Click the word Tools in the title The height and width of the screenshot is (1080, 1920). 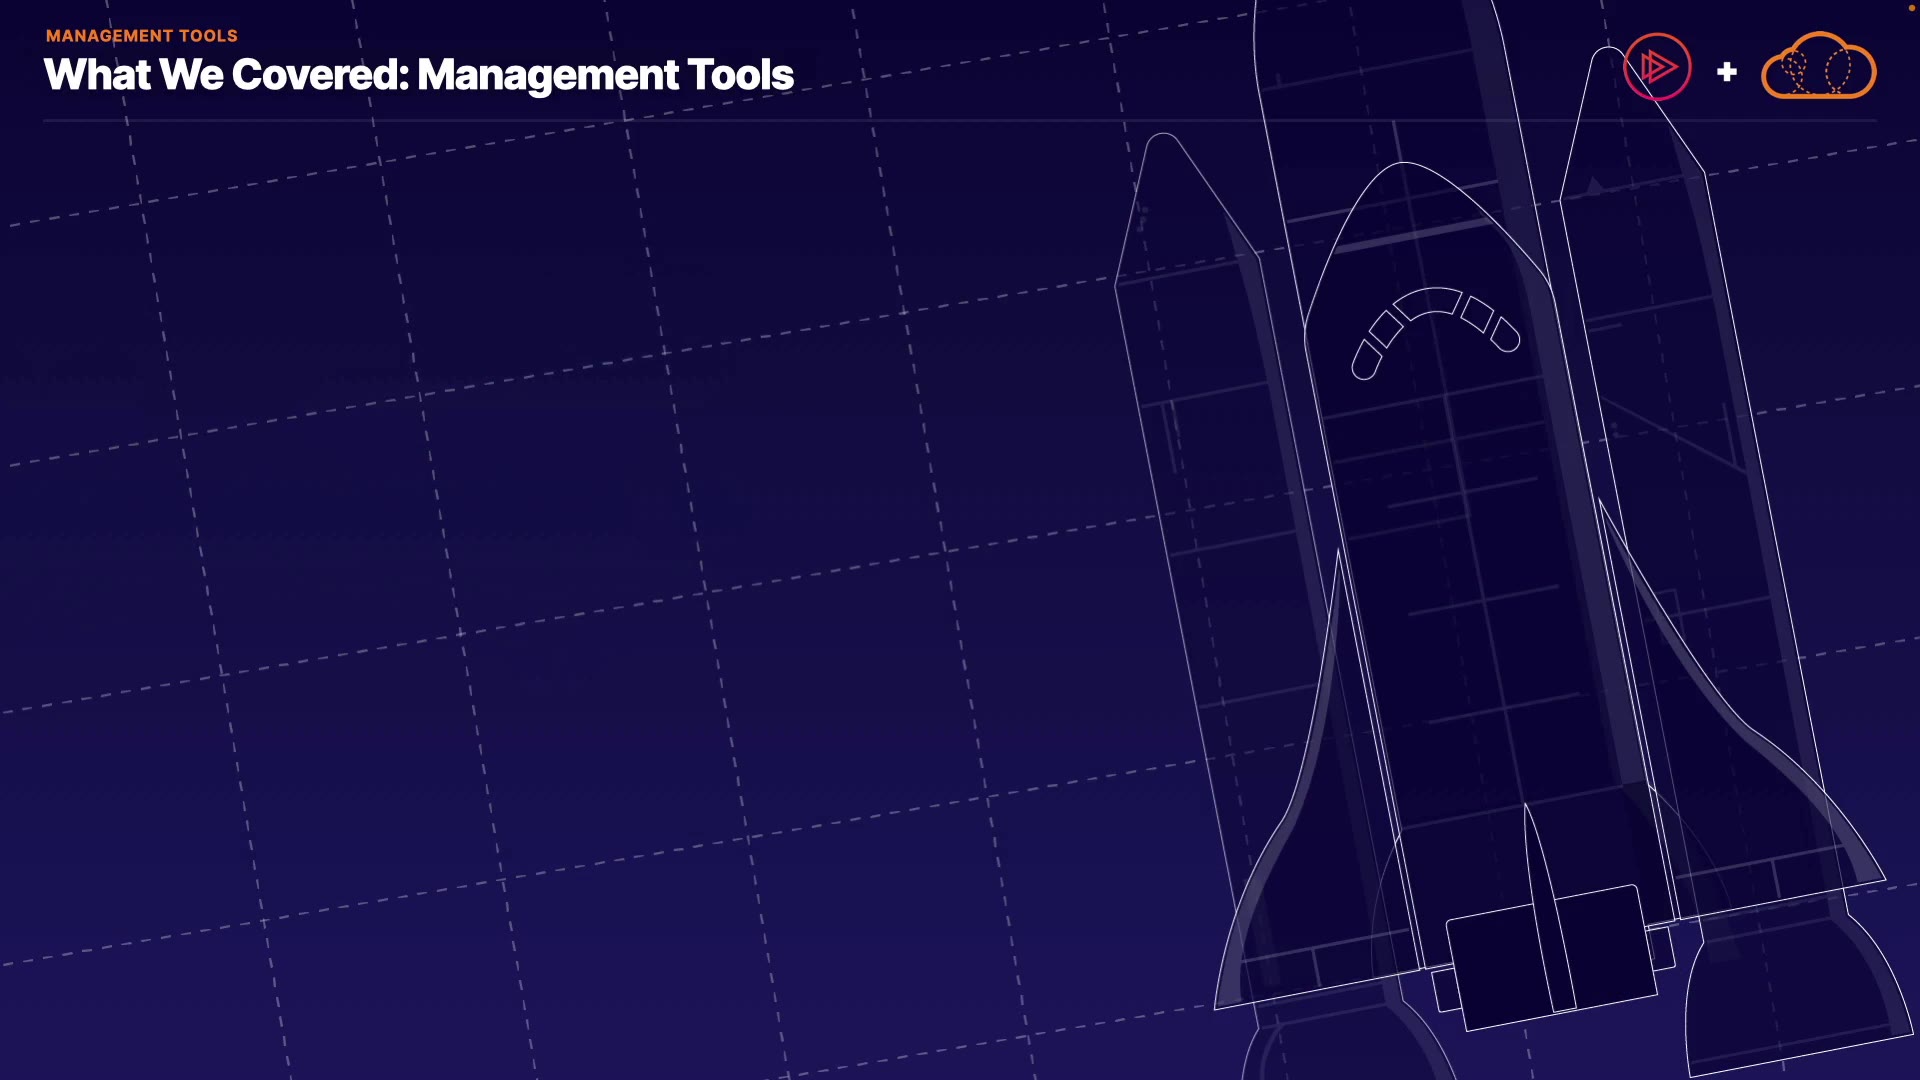click(740, 75)
